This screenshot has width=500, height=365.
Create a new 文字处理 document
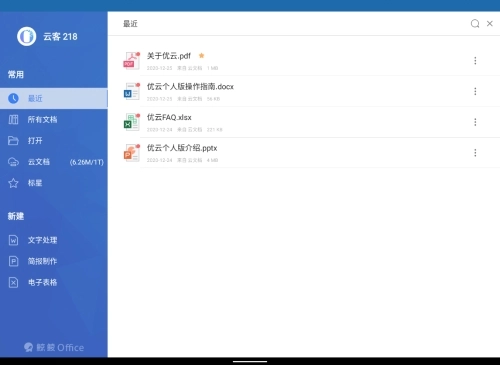pos(54,240)
